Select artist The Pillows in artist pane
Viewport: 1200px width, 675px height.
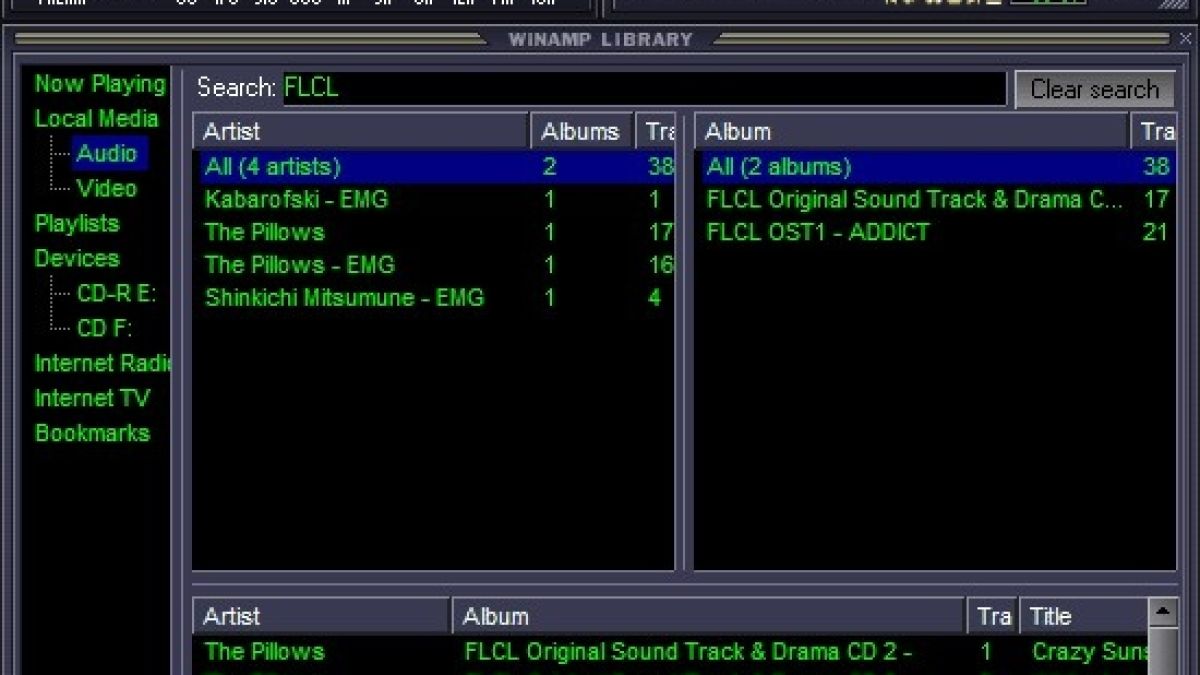(434, 232)
